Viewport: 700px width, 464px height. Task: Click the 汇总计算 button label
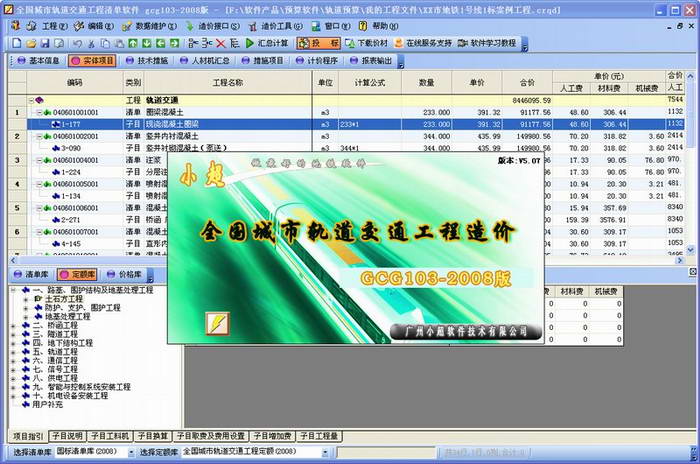(273, 43)
